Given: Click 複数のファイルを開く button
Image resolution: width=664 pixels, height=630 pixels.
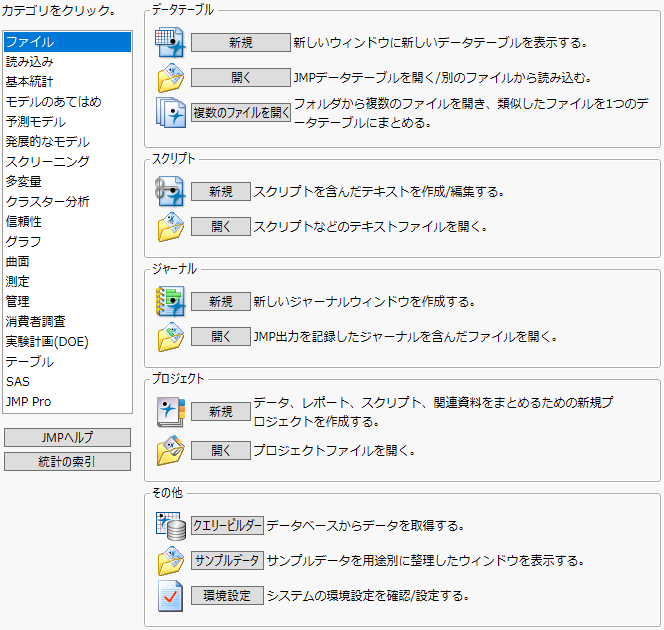Looking at the screenshot, I should click(241, 113).
